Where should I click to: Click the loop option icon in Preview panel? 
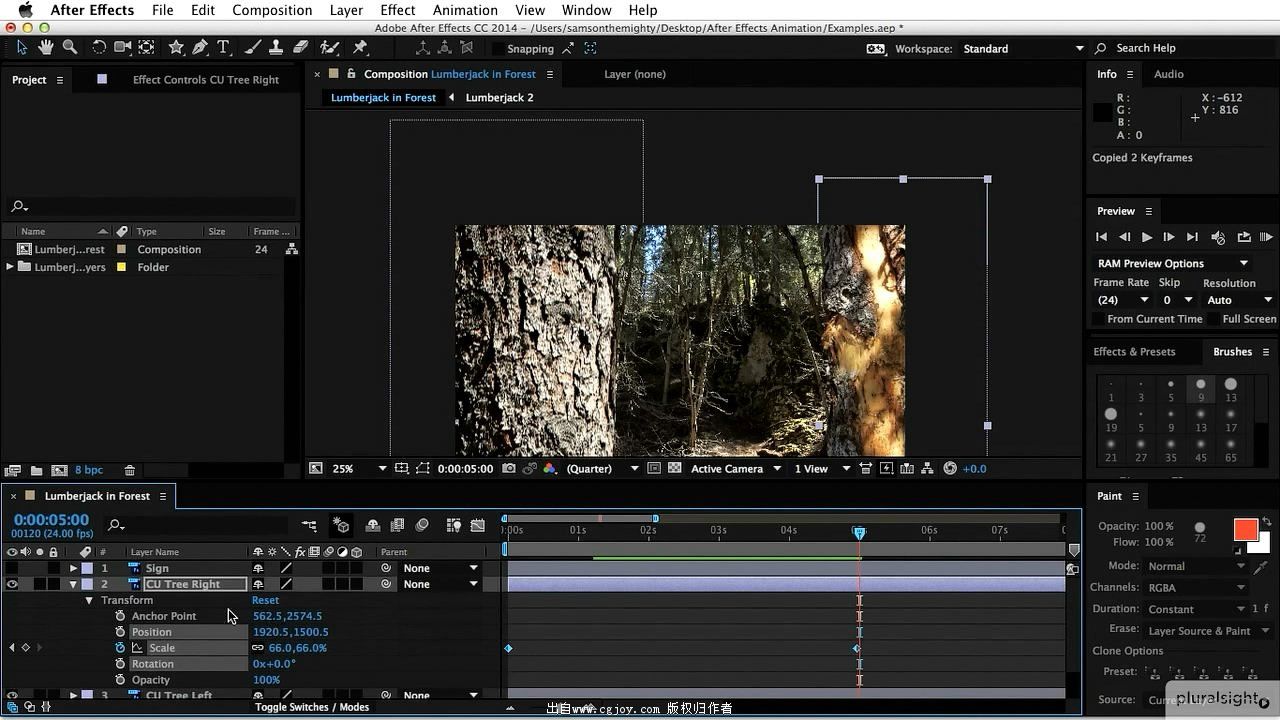tap(1244, 237)
